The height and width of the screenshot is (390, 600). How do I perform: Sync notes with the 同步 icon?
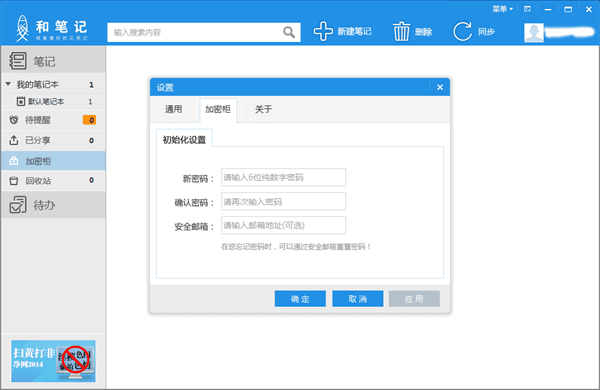(462, 31)
